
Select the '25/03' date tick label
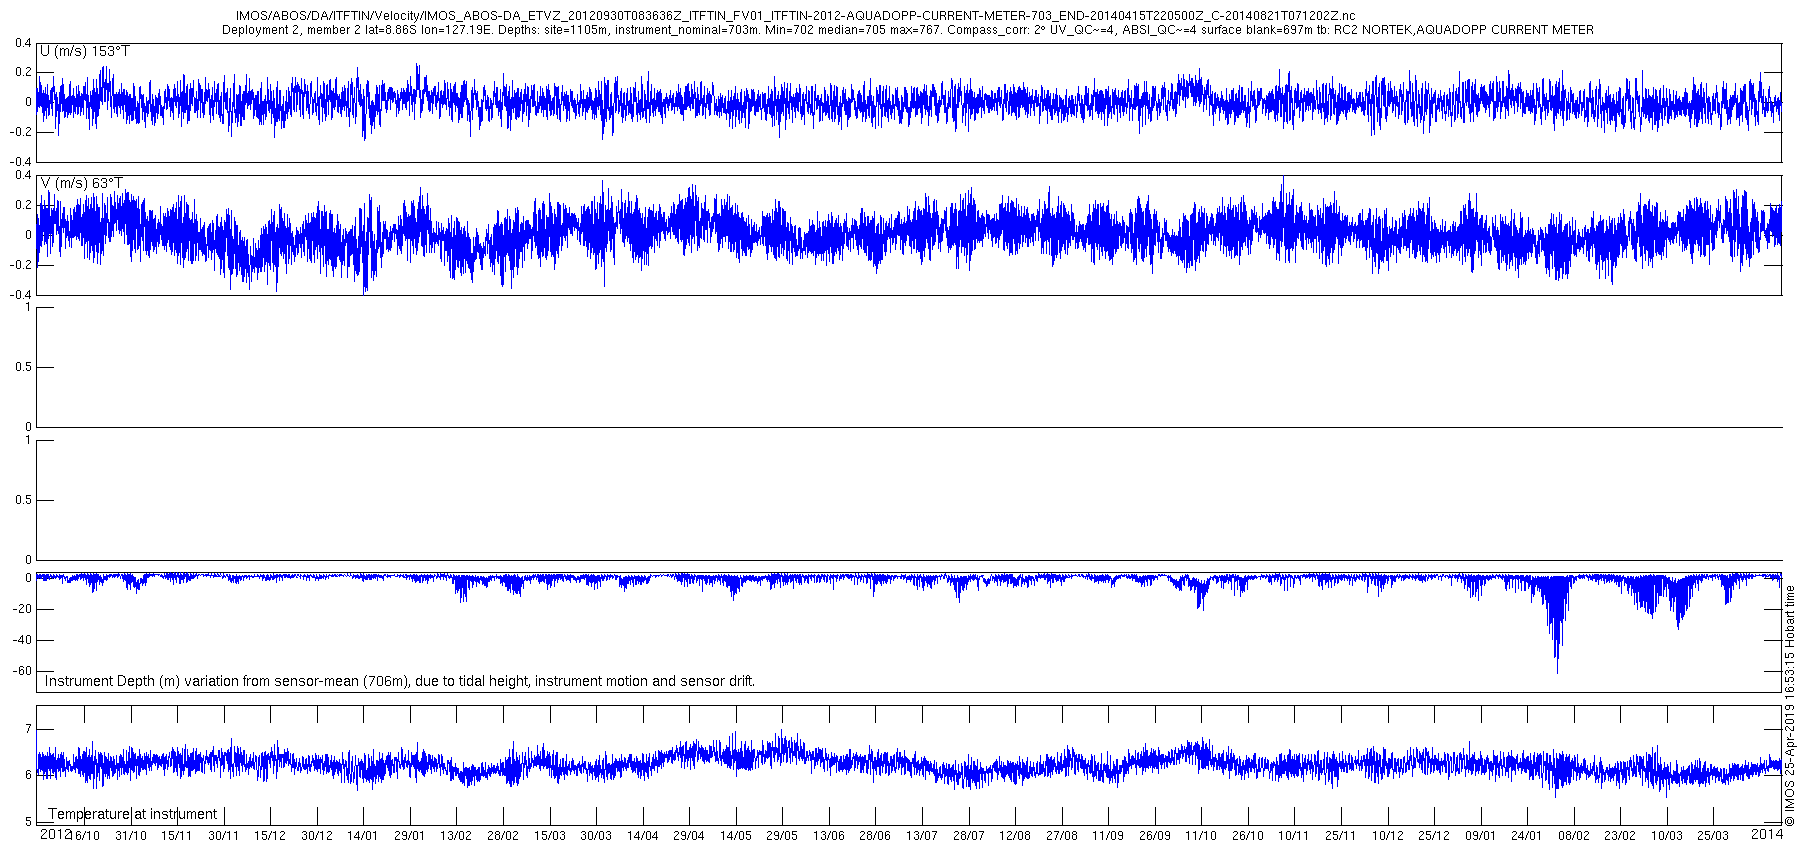pos(1713,836)
